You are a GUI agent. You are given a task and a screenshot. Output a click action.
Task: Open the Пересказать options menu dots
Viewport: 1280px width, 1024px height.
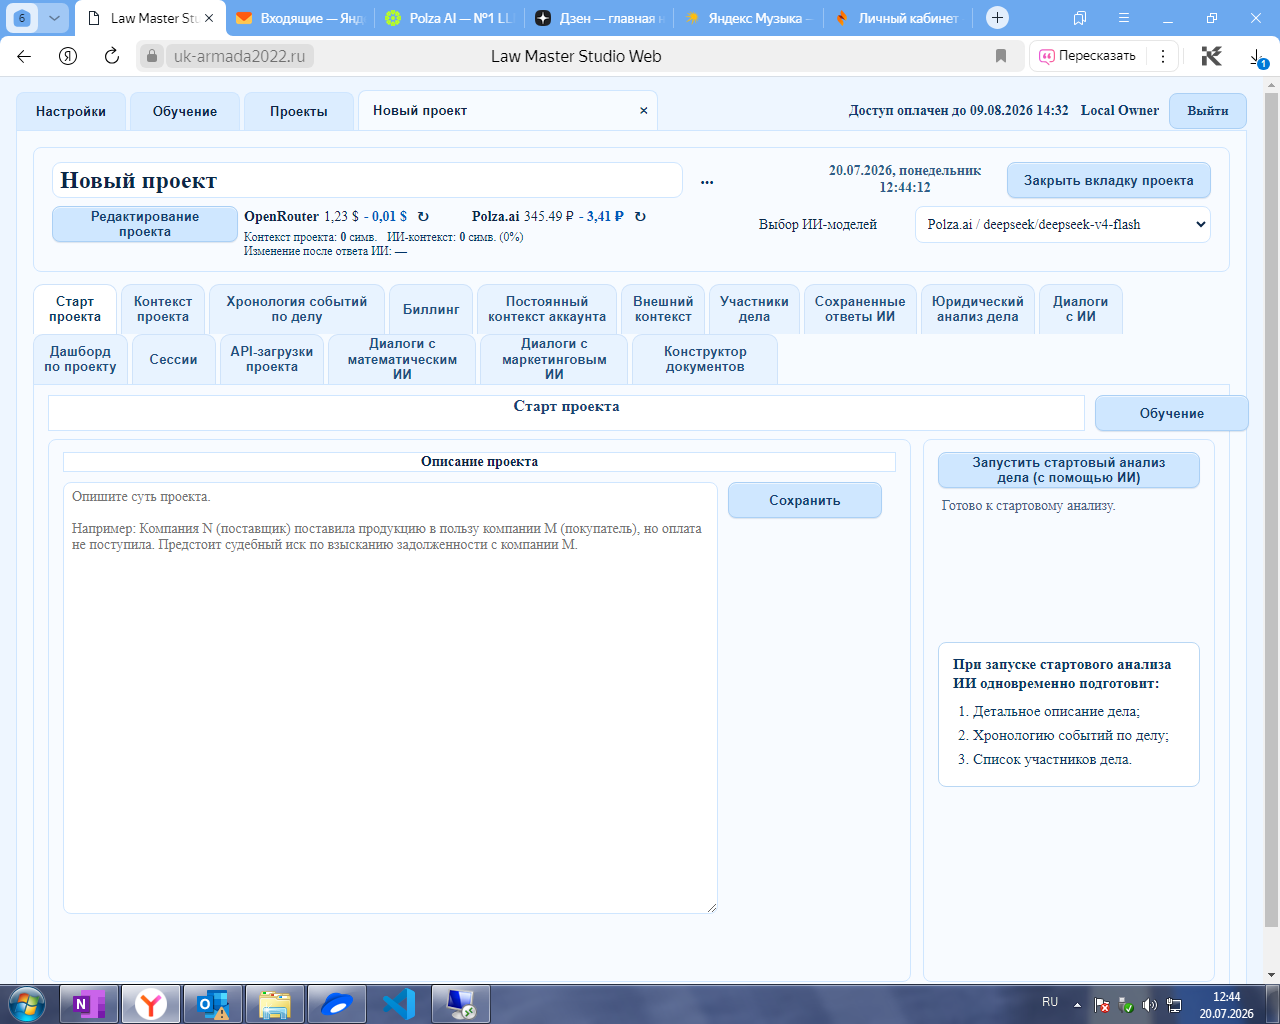click(1162, 56)
